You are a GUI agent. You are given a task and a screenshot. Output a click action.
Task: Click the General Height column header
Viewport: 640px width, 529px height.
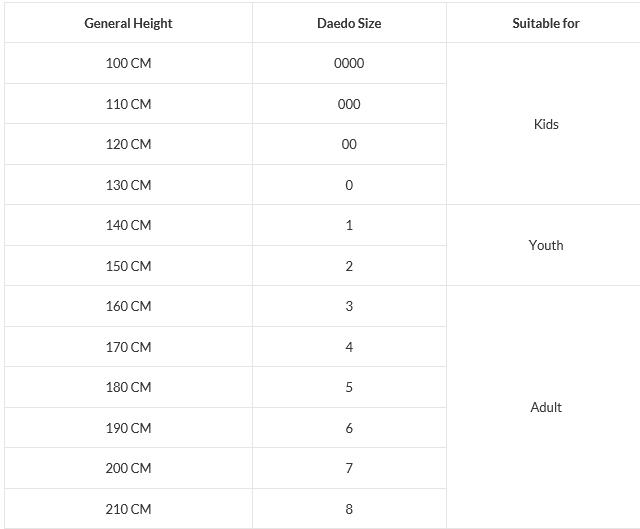point(129,23)
